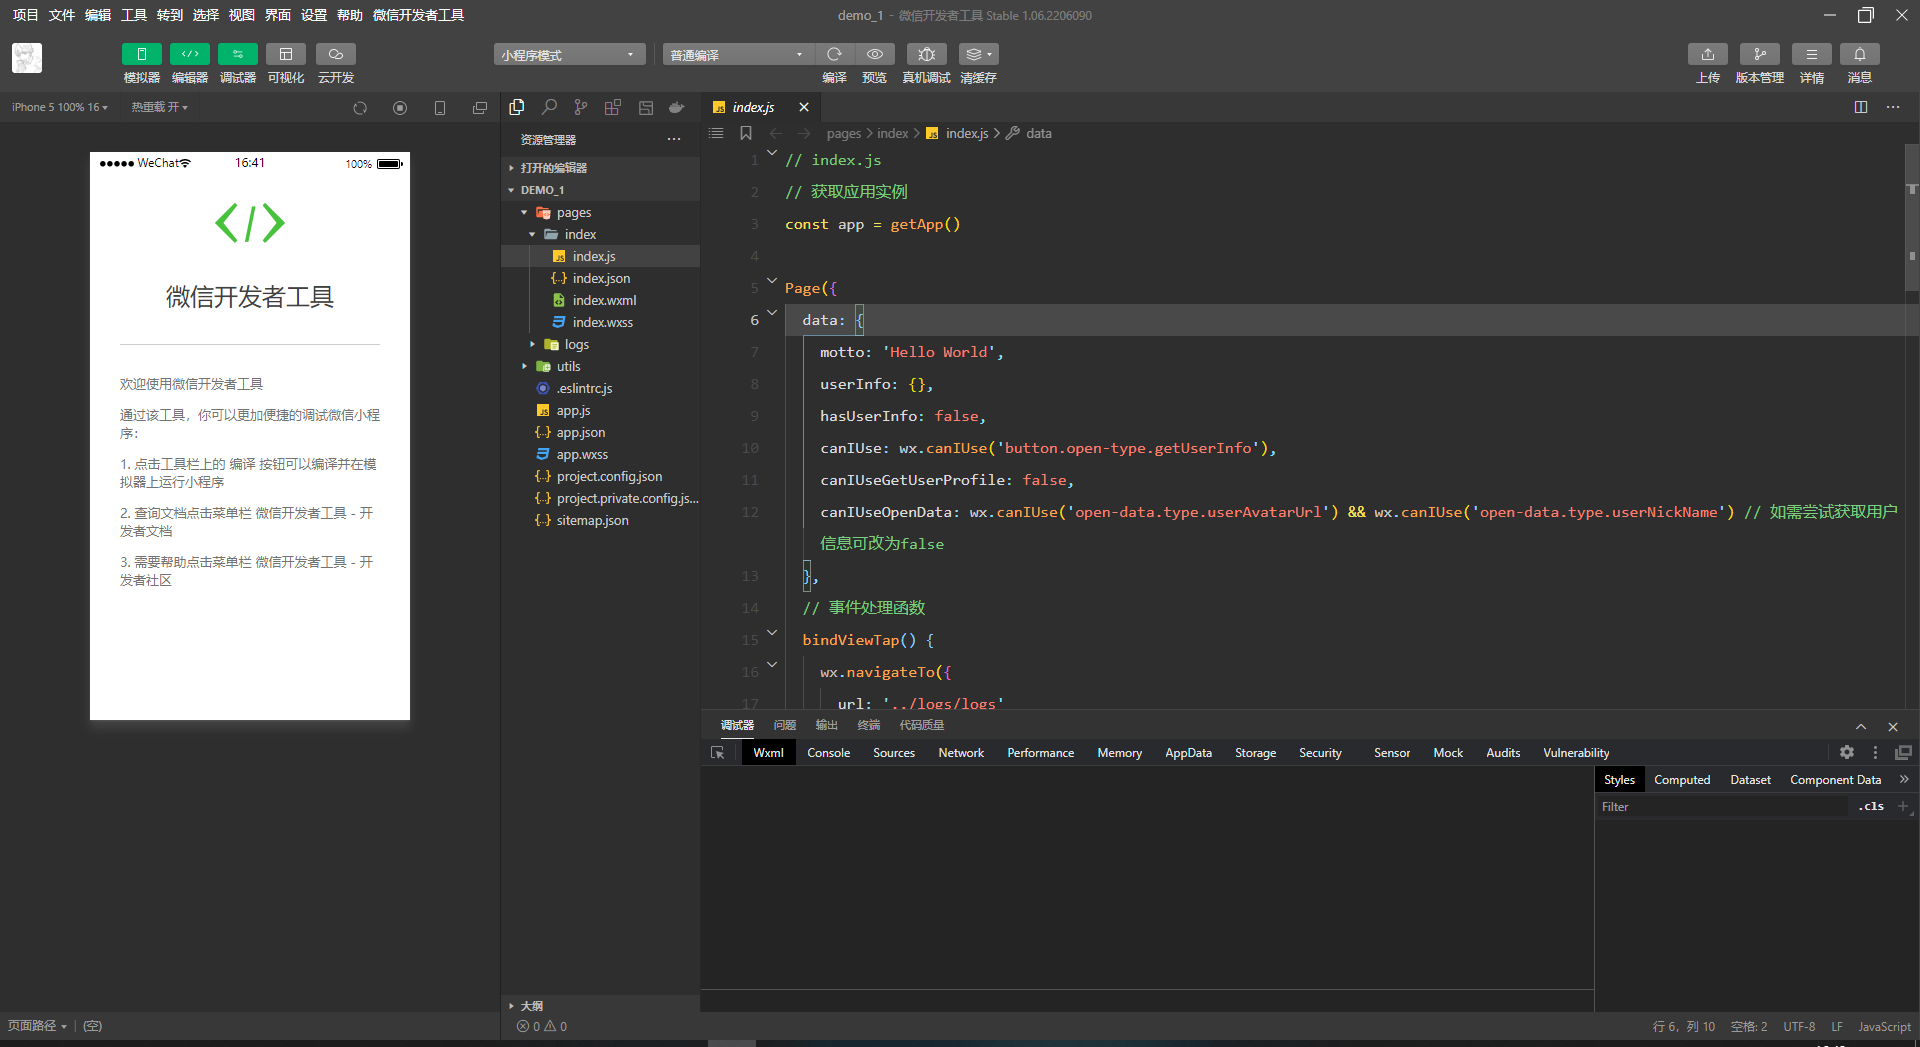1920x1047 pixels.
Task: Click the simulator record stop icon
Action: (400, 108)
